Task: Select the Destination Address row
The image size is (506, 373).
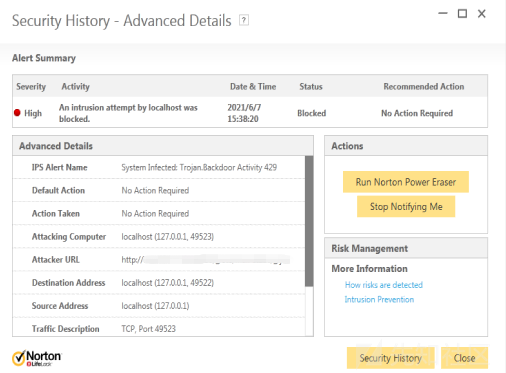Action: [x=159, y=283]
